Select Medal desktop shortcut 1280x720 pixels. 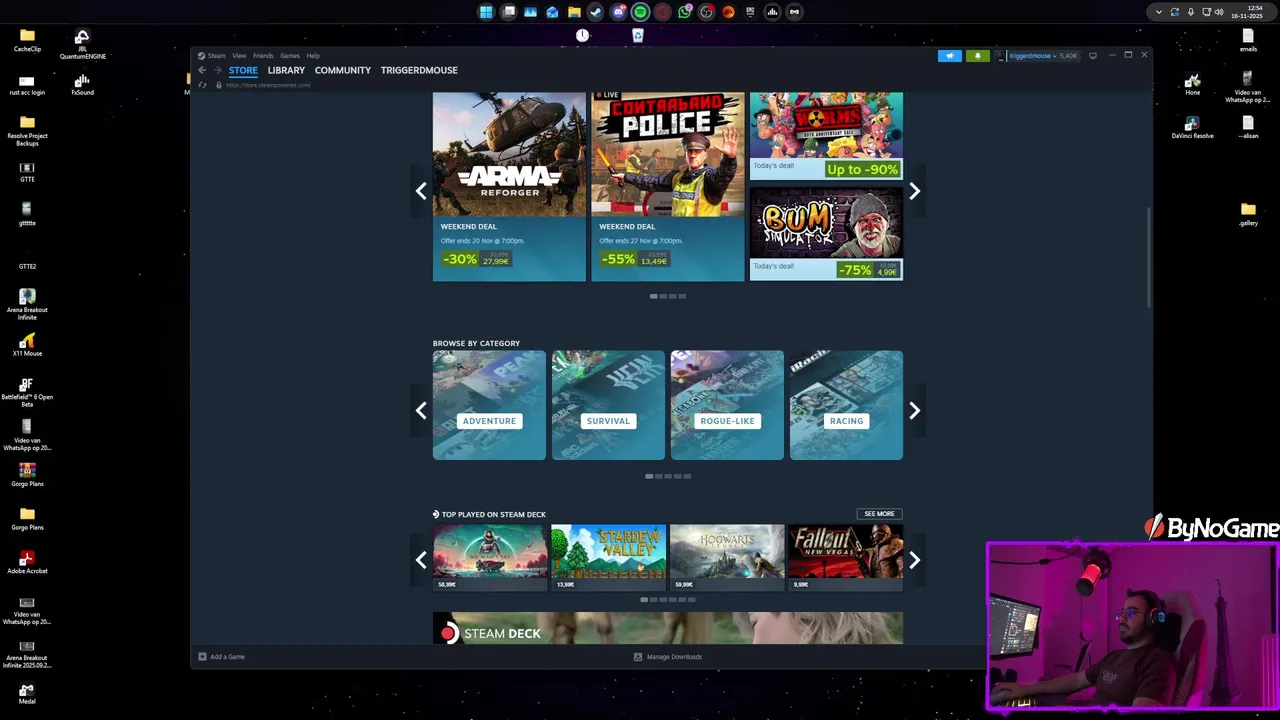(27, 693)
